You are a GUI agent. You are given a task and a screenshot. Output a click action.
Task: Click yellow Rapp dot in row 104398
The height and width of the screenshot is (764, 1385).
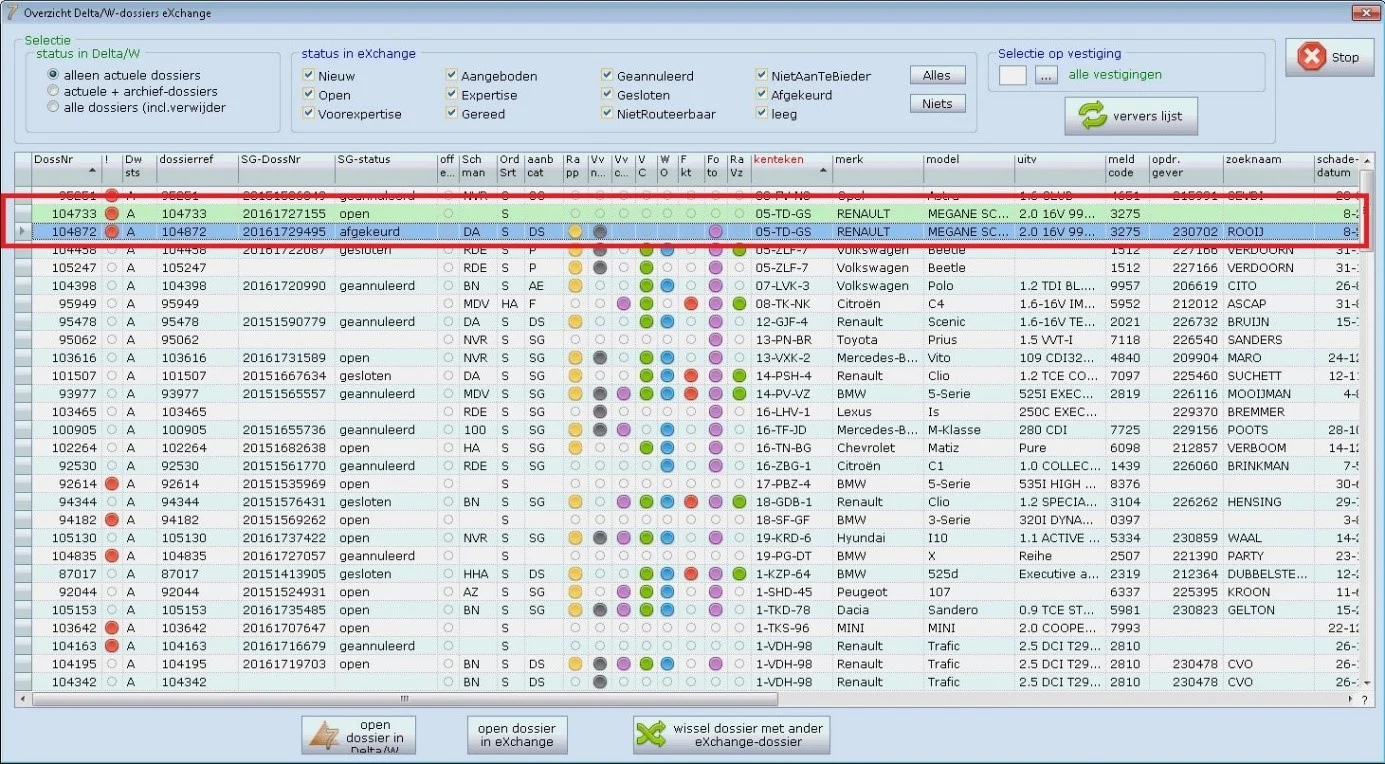pos(575,286)
